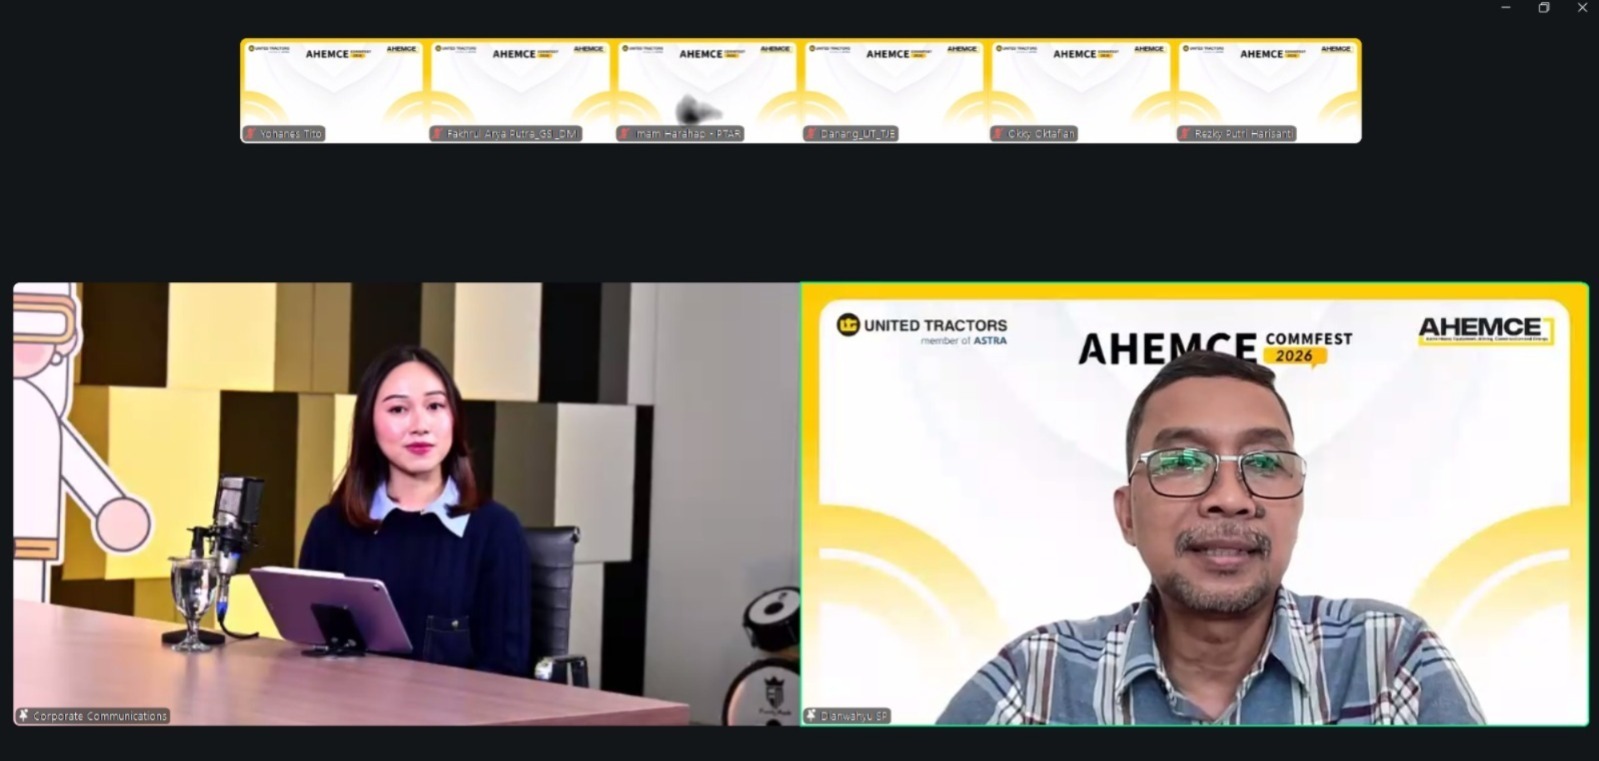Click the "Yohanes Tito" name label

coord(291,134)
